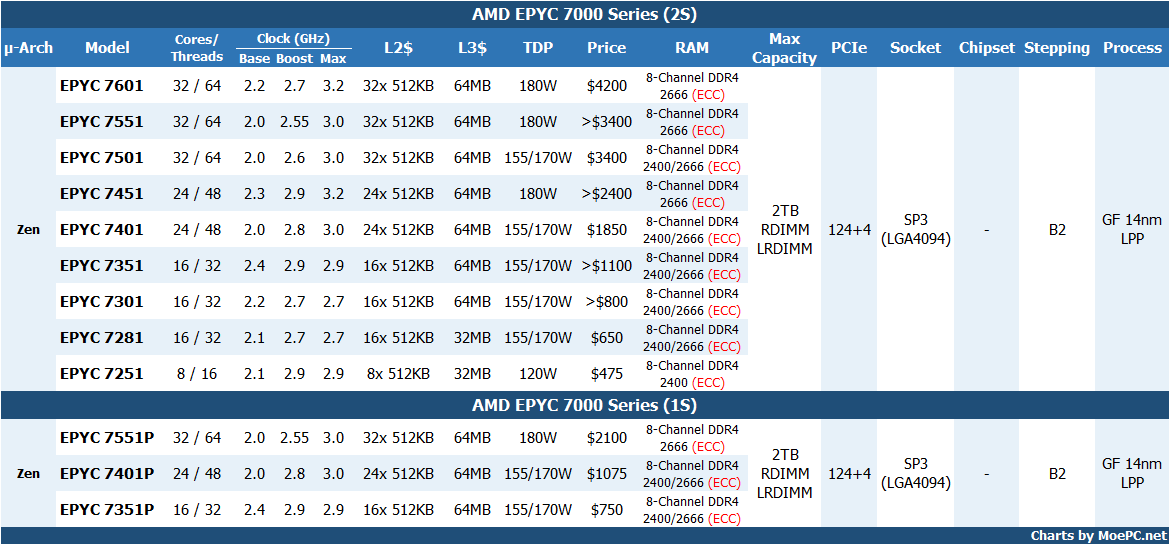Click the $2100 price of EPYC 7551P

click(607, 437)
